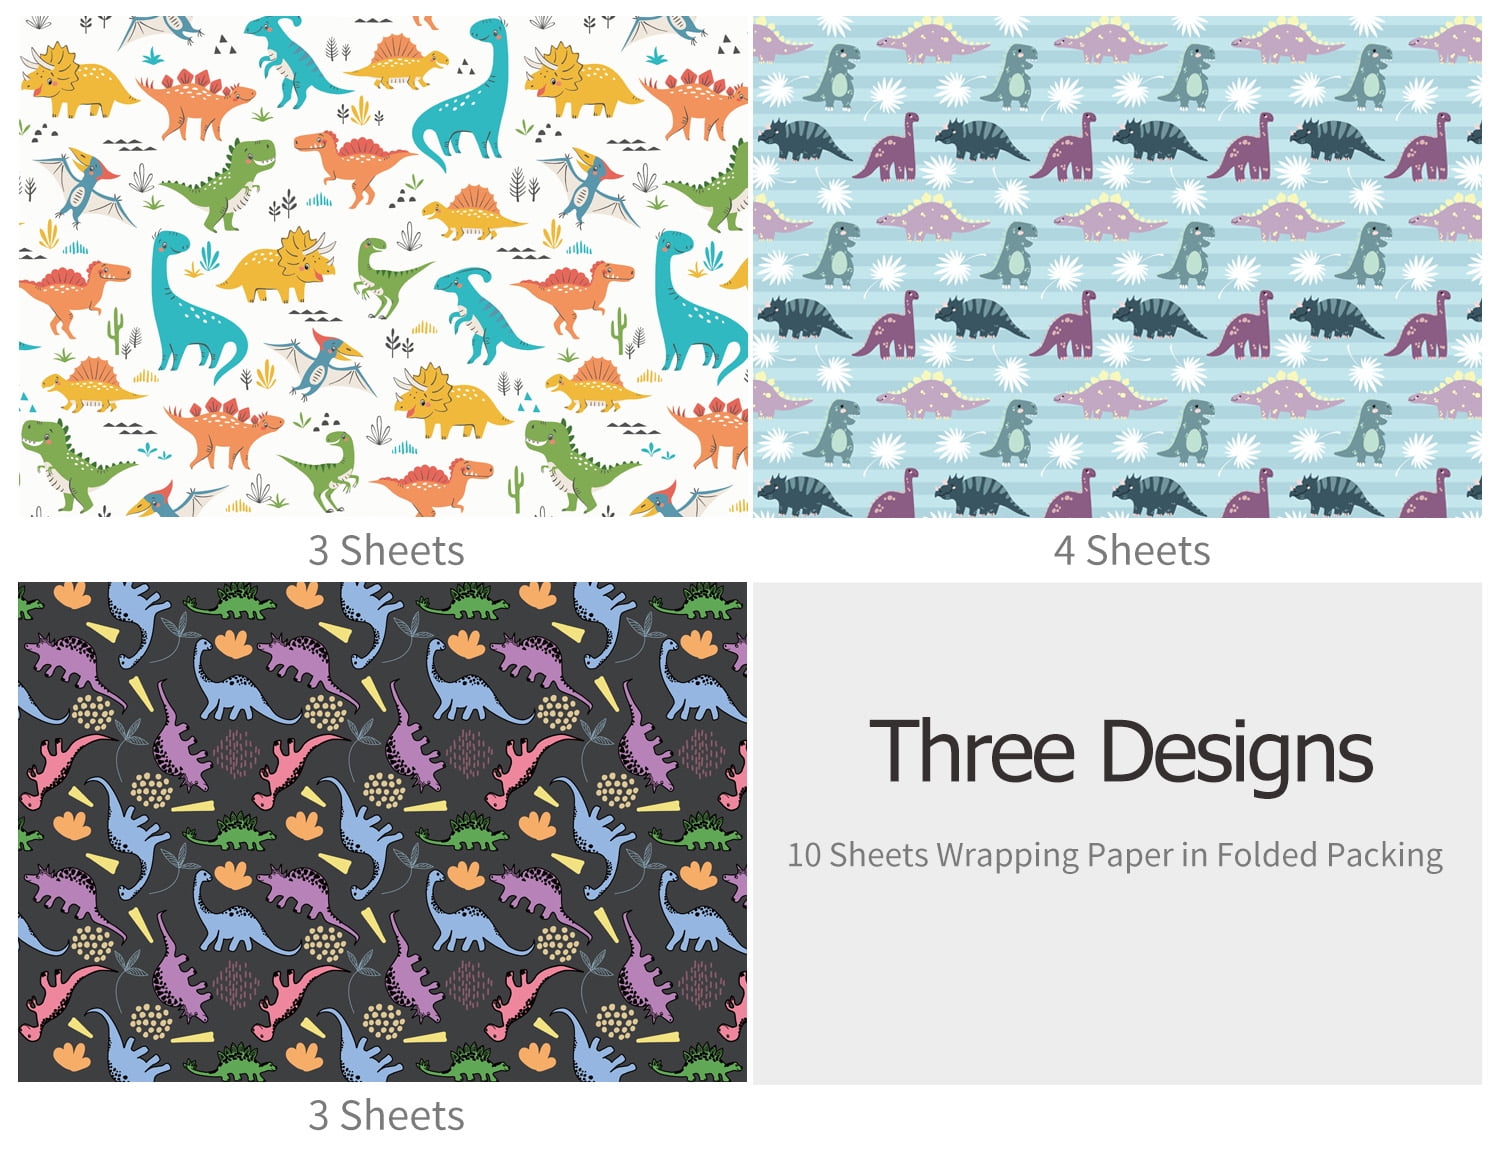Click "3 Sheets" label under dark pattern
Screen dimensions: 1500x1149
point(386,1115)
